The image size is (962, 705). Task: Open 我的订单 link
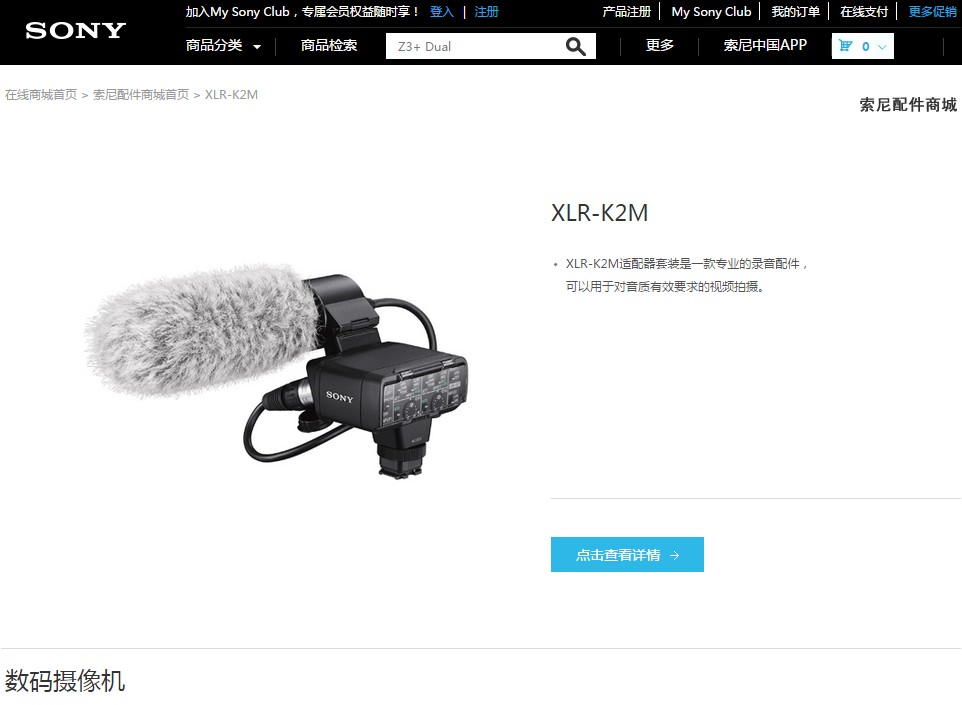coord(796,12)
